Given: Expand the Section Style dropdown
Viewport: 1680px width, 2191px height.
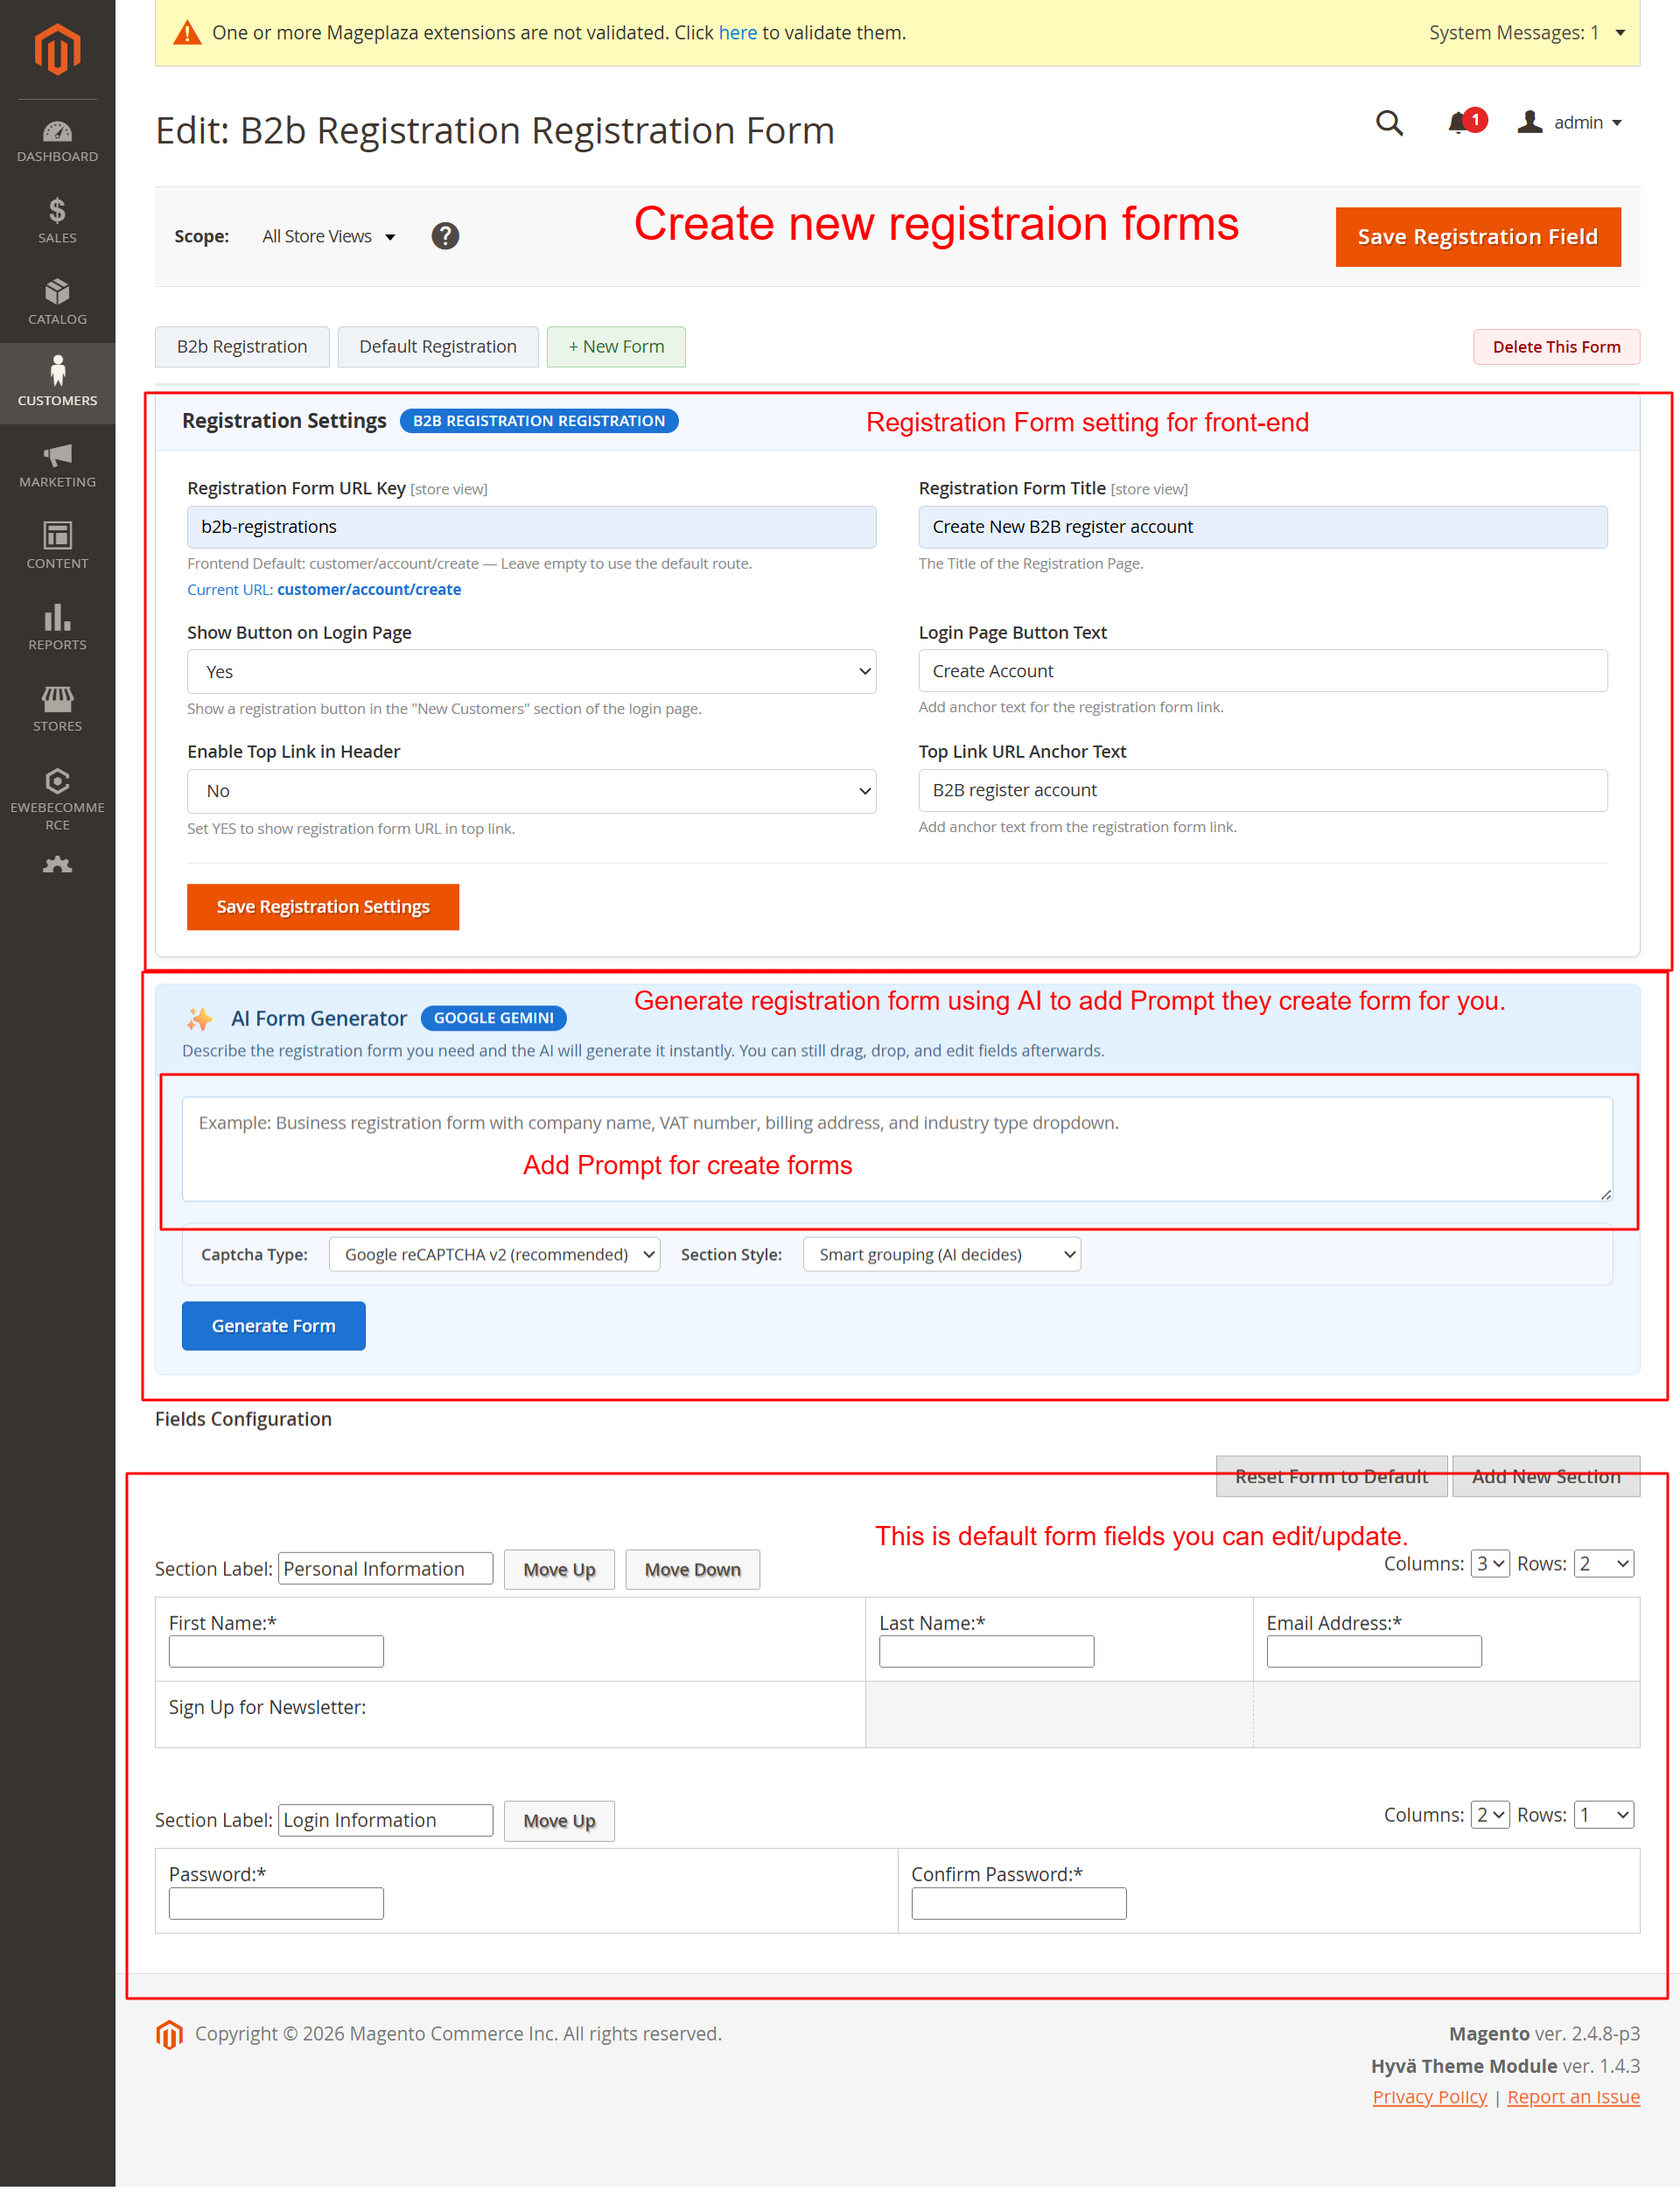Looking at the screenshot, I should [x=941, y=1254].
